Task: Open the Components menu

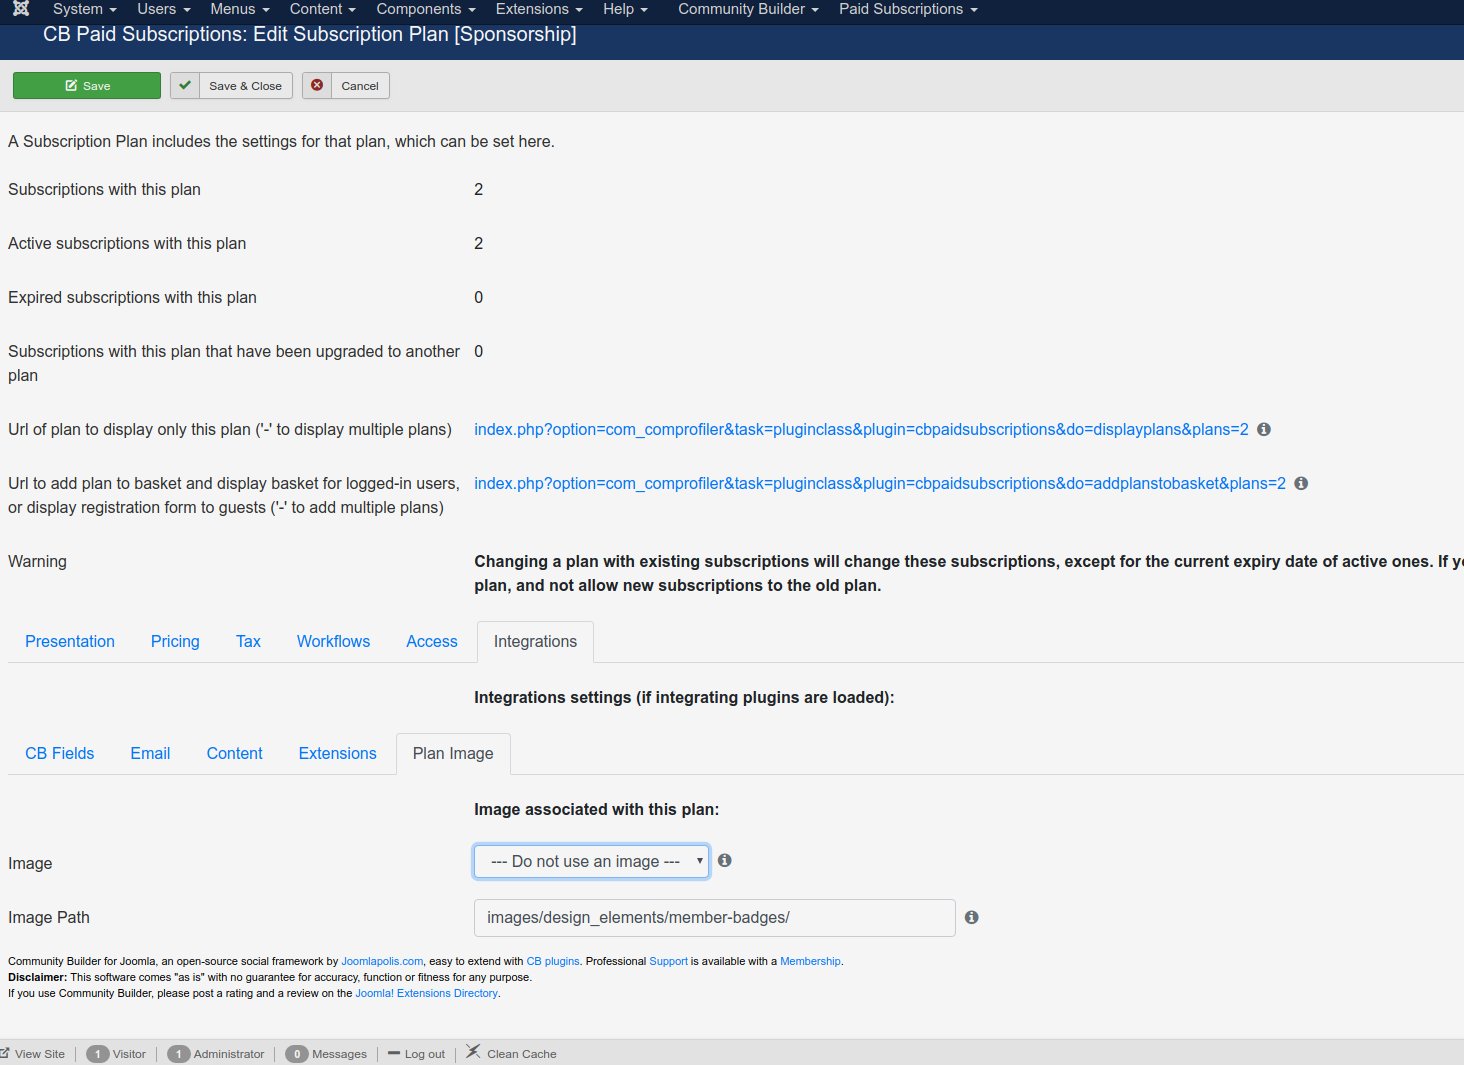Action: [426, 9]
